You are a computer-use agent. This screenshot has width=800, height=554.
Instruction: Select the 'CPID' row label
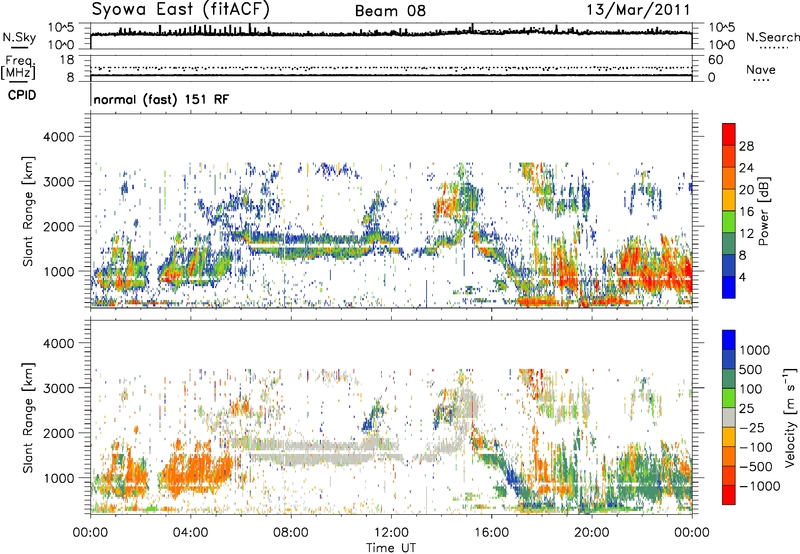pyautogui.click(x=22, y=95)
